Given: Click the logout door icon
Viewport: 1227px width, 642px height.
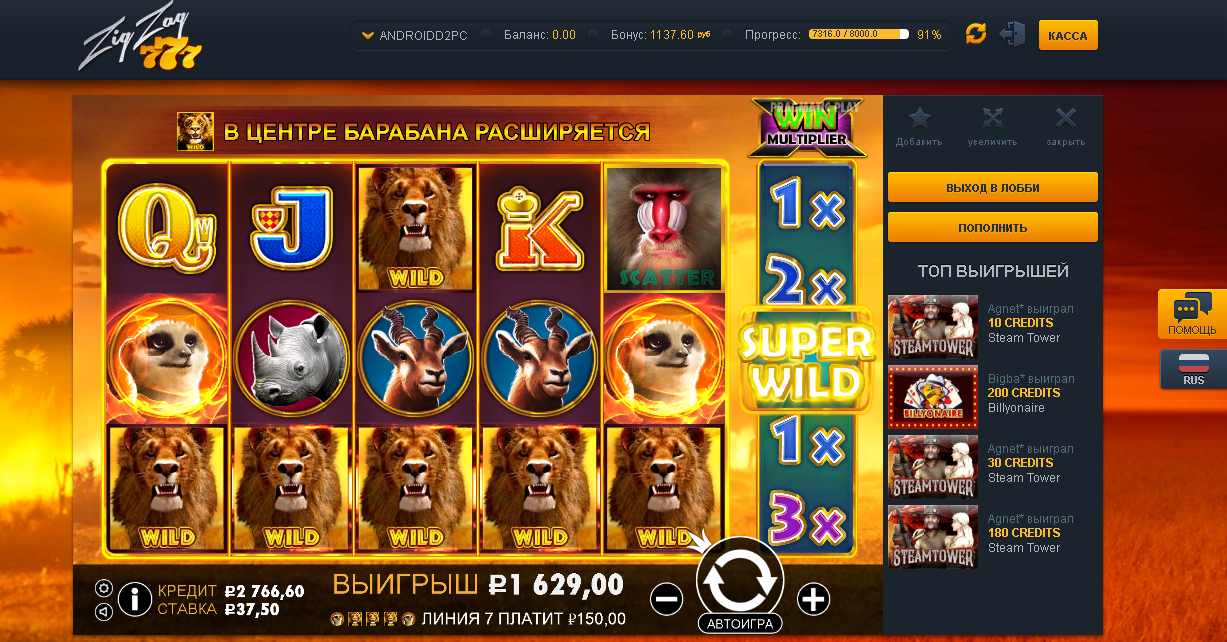Looking at the screenshot, I should tap(1012, 34).
